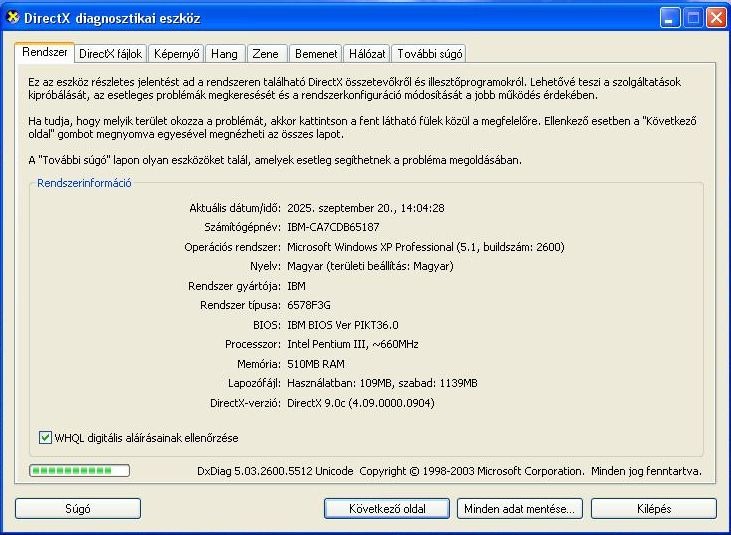Click the Rendszerinformáció group label

(x=84, y=183)
